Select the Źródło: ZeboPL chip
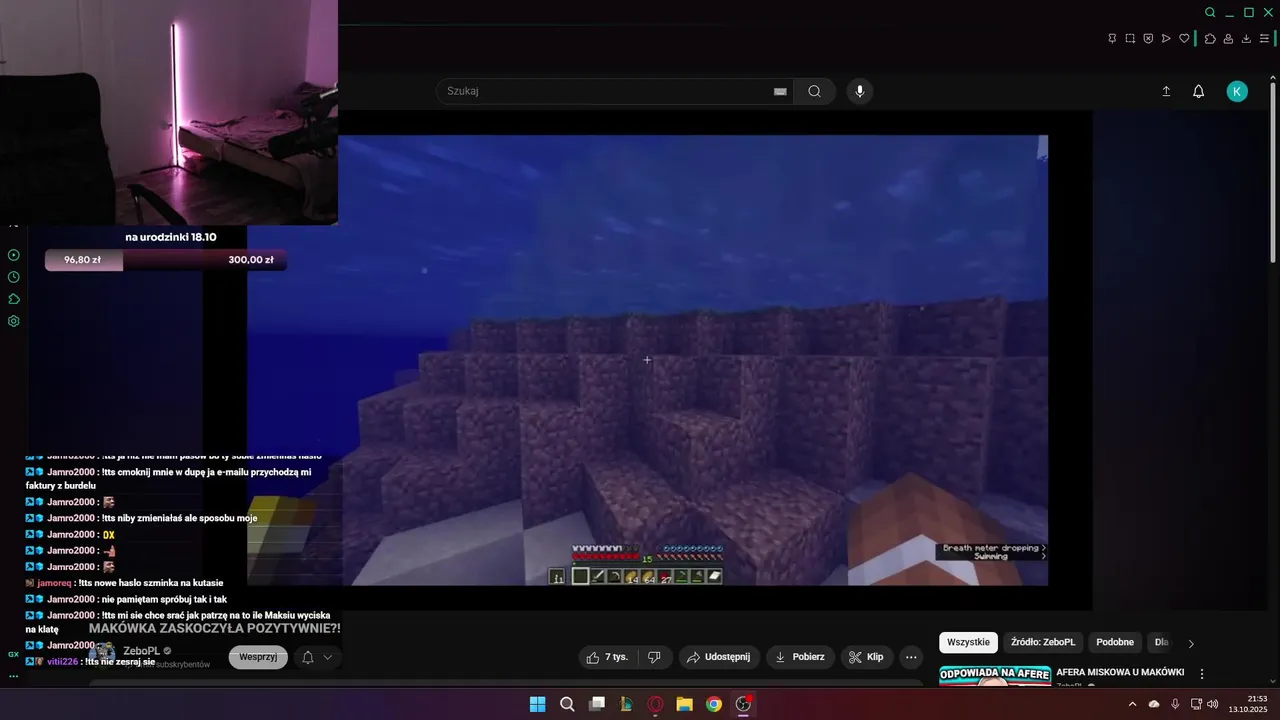 coord(1043,642)
